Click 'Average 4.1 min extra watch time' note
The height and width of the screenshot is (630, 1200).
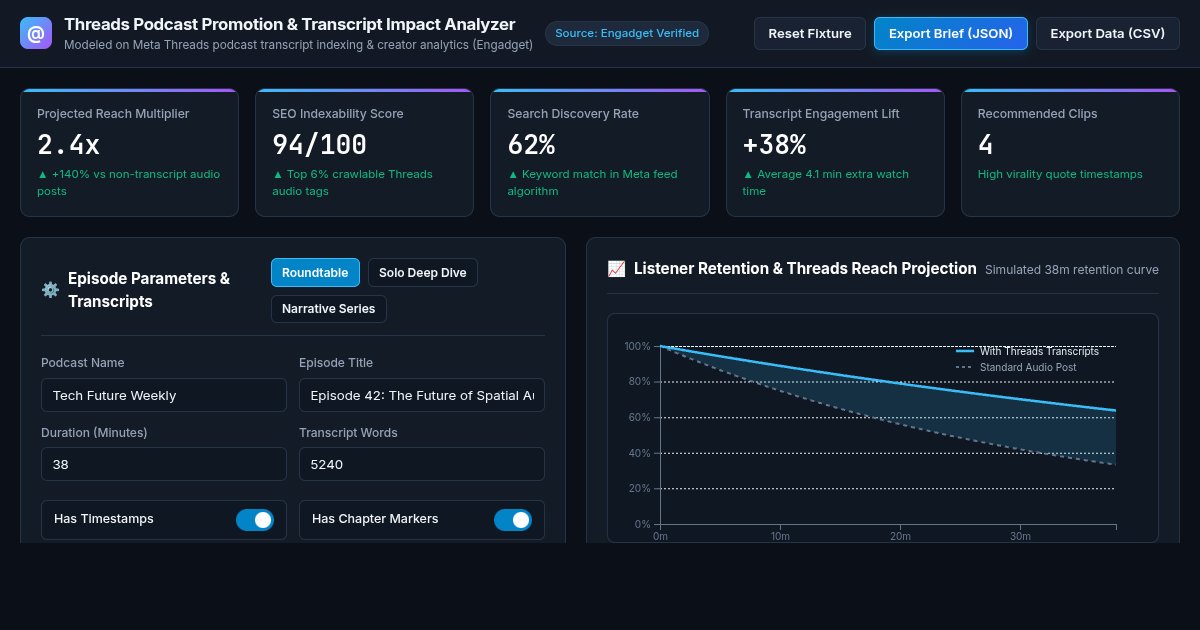pyautogui.click(x=826, y=182)
